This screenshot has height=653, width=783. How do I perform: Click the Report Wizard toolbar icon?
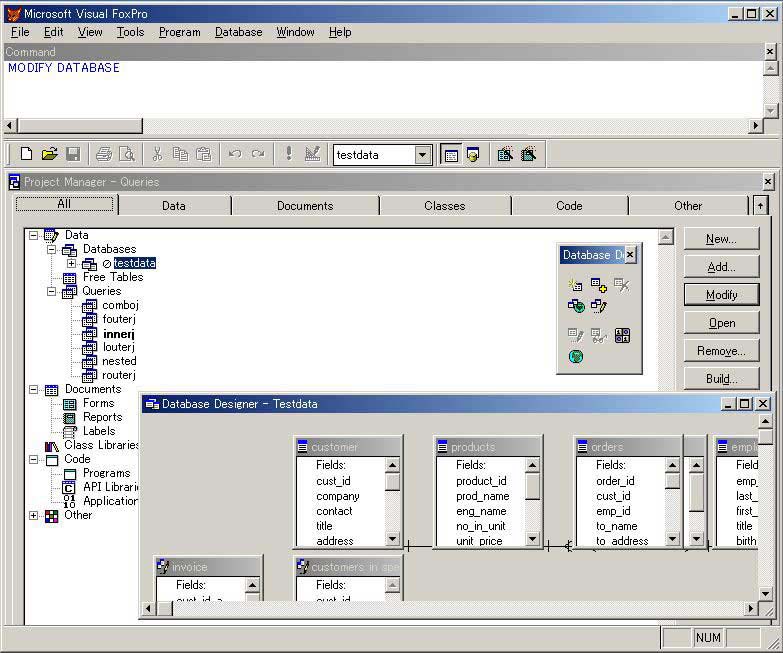click(528, 155)
